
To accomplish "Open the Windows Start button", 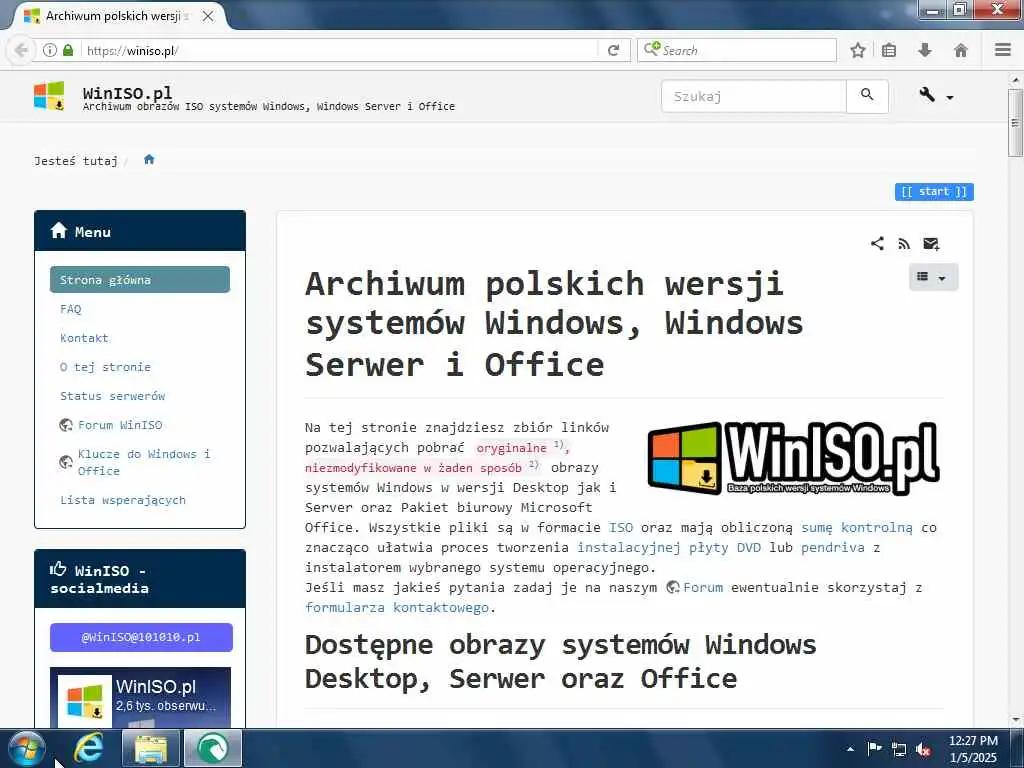I will (x=26, y=748).
